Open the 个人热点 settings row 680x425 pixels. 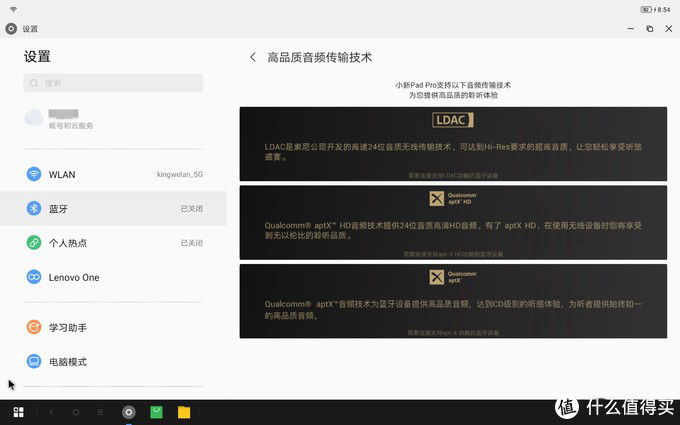(x=113, y=242)
